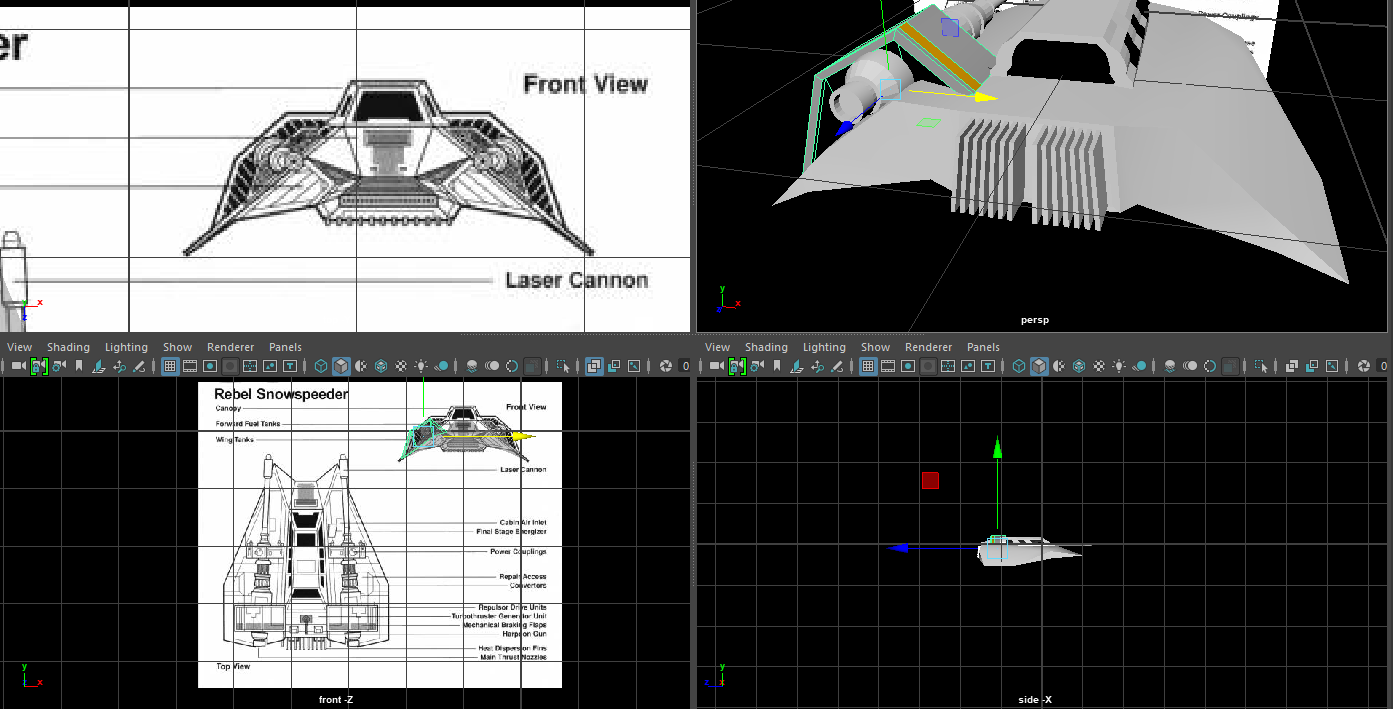Open Renderer menu in front panel
The image size is (1393, 709).
coord(230,347)
